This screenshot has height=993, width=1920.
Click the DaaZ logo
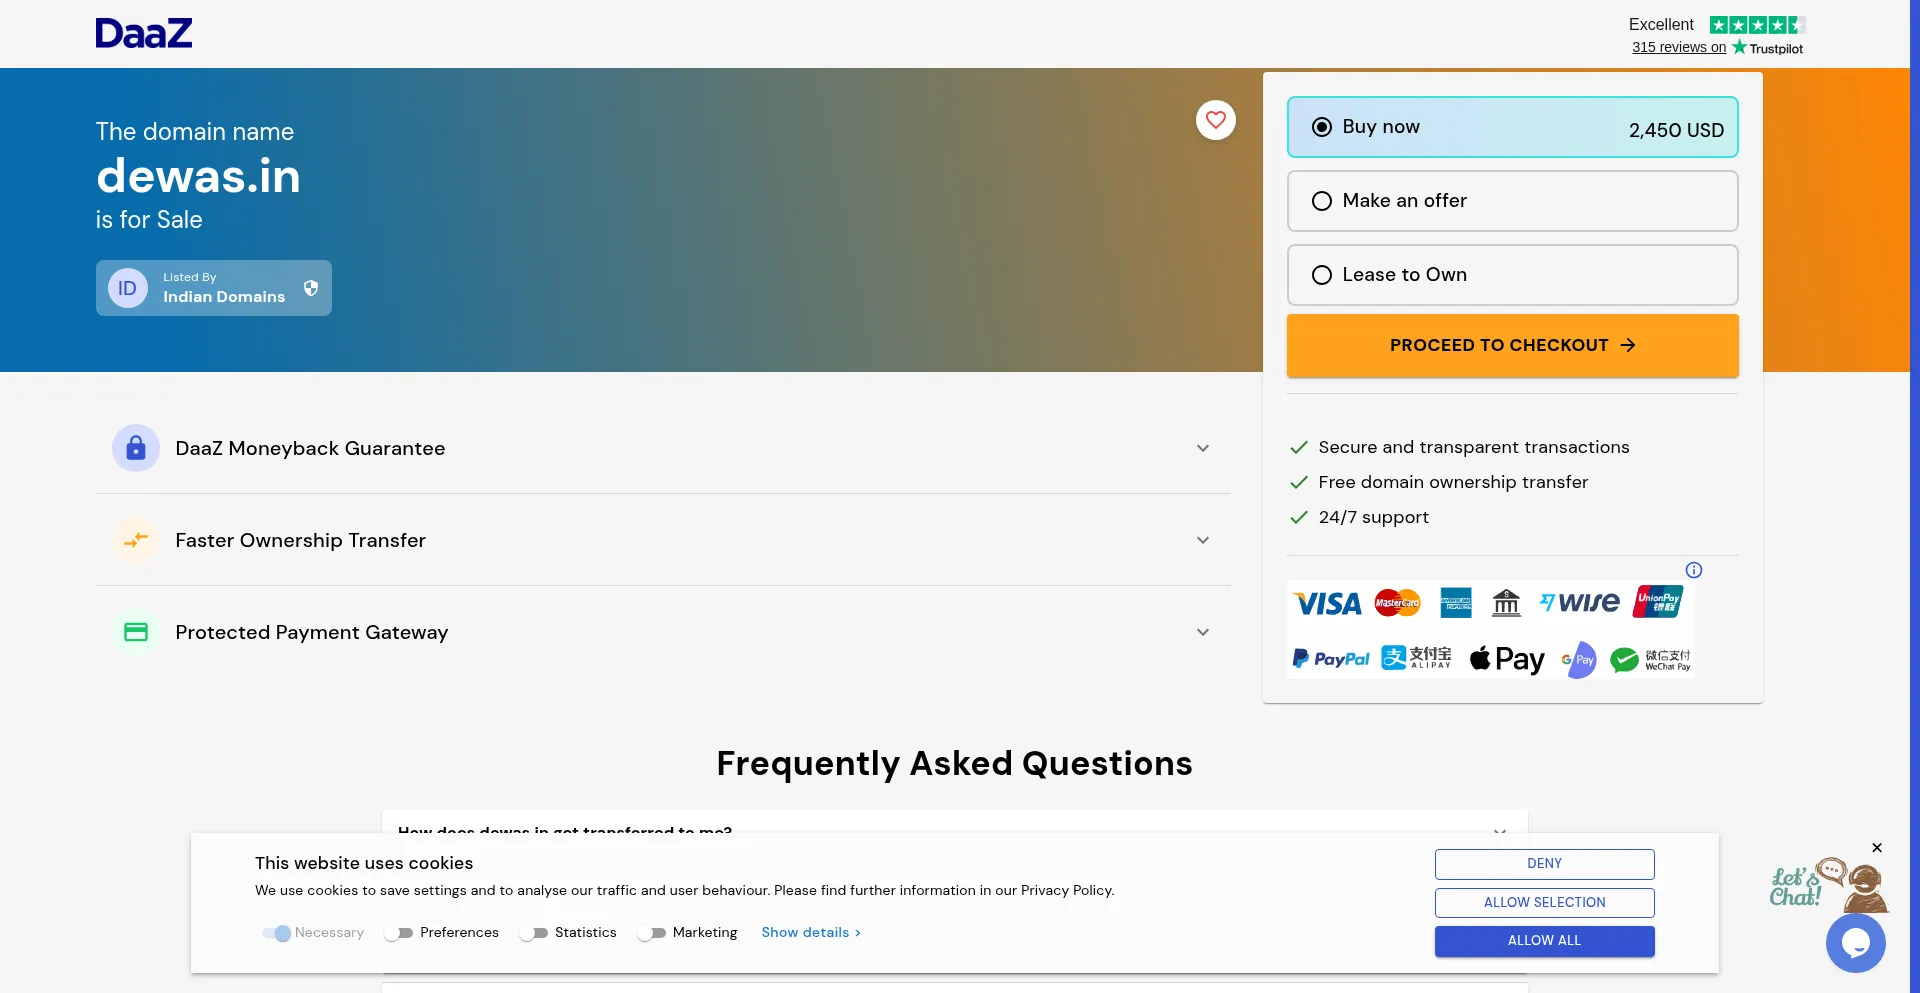144,34
